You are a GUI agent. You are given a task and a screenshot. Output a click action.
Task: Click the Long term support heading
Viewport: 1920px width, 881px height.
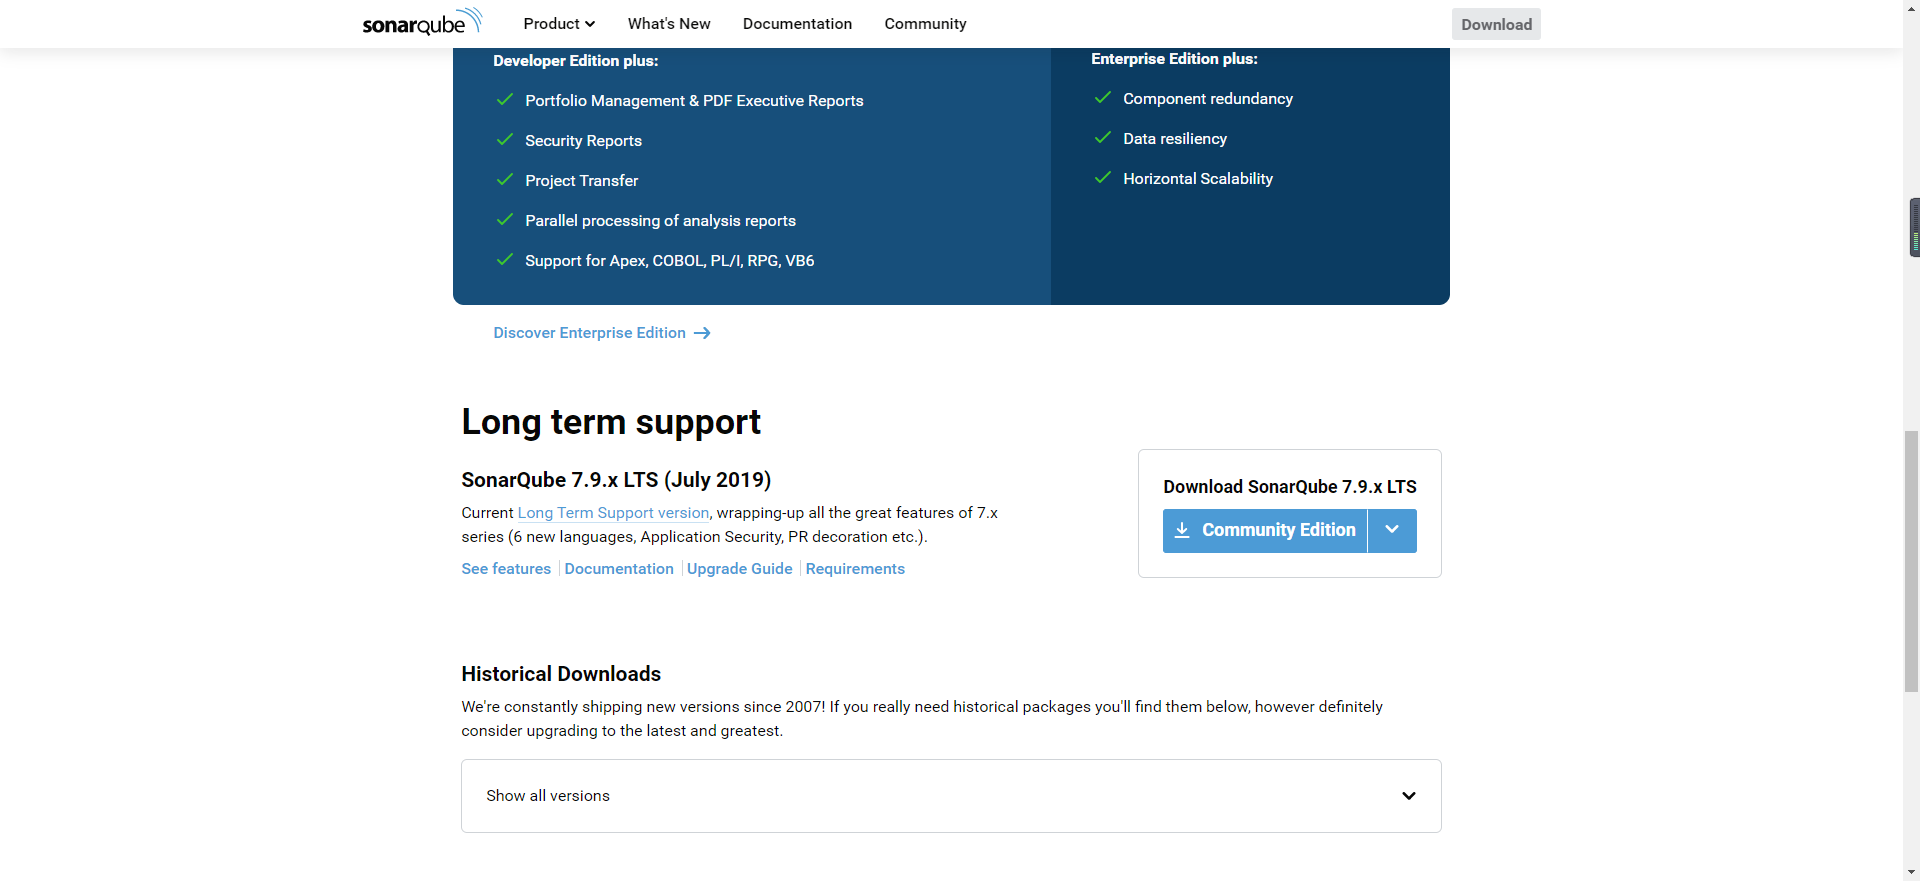click(611, 422)
